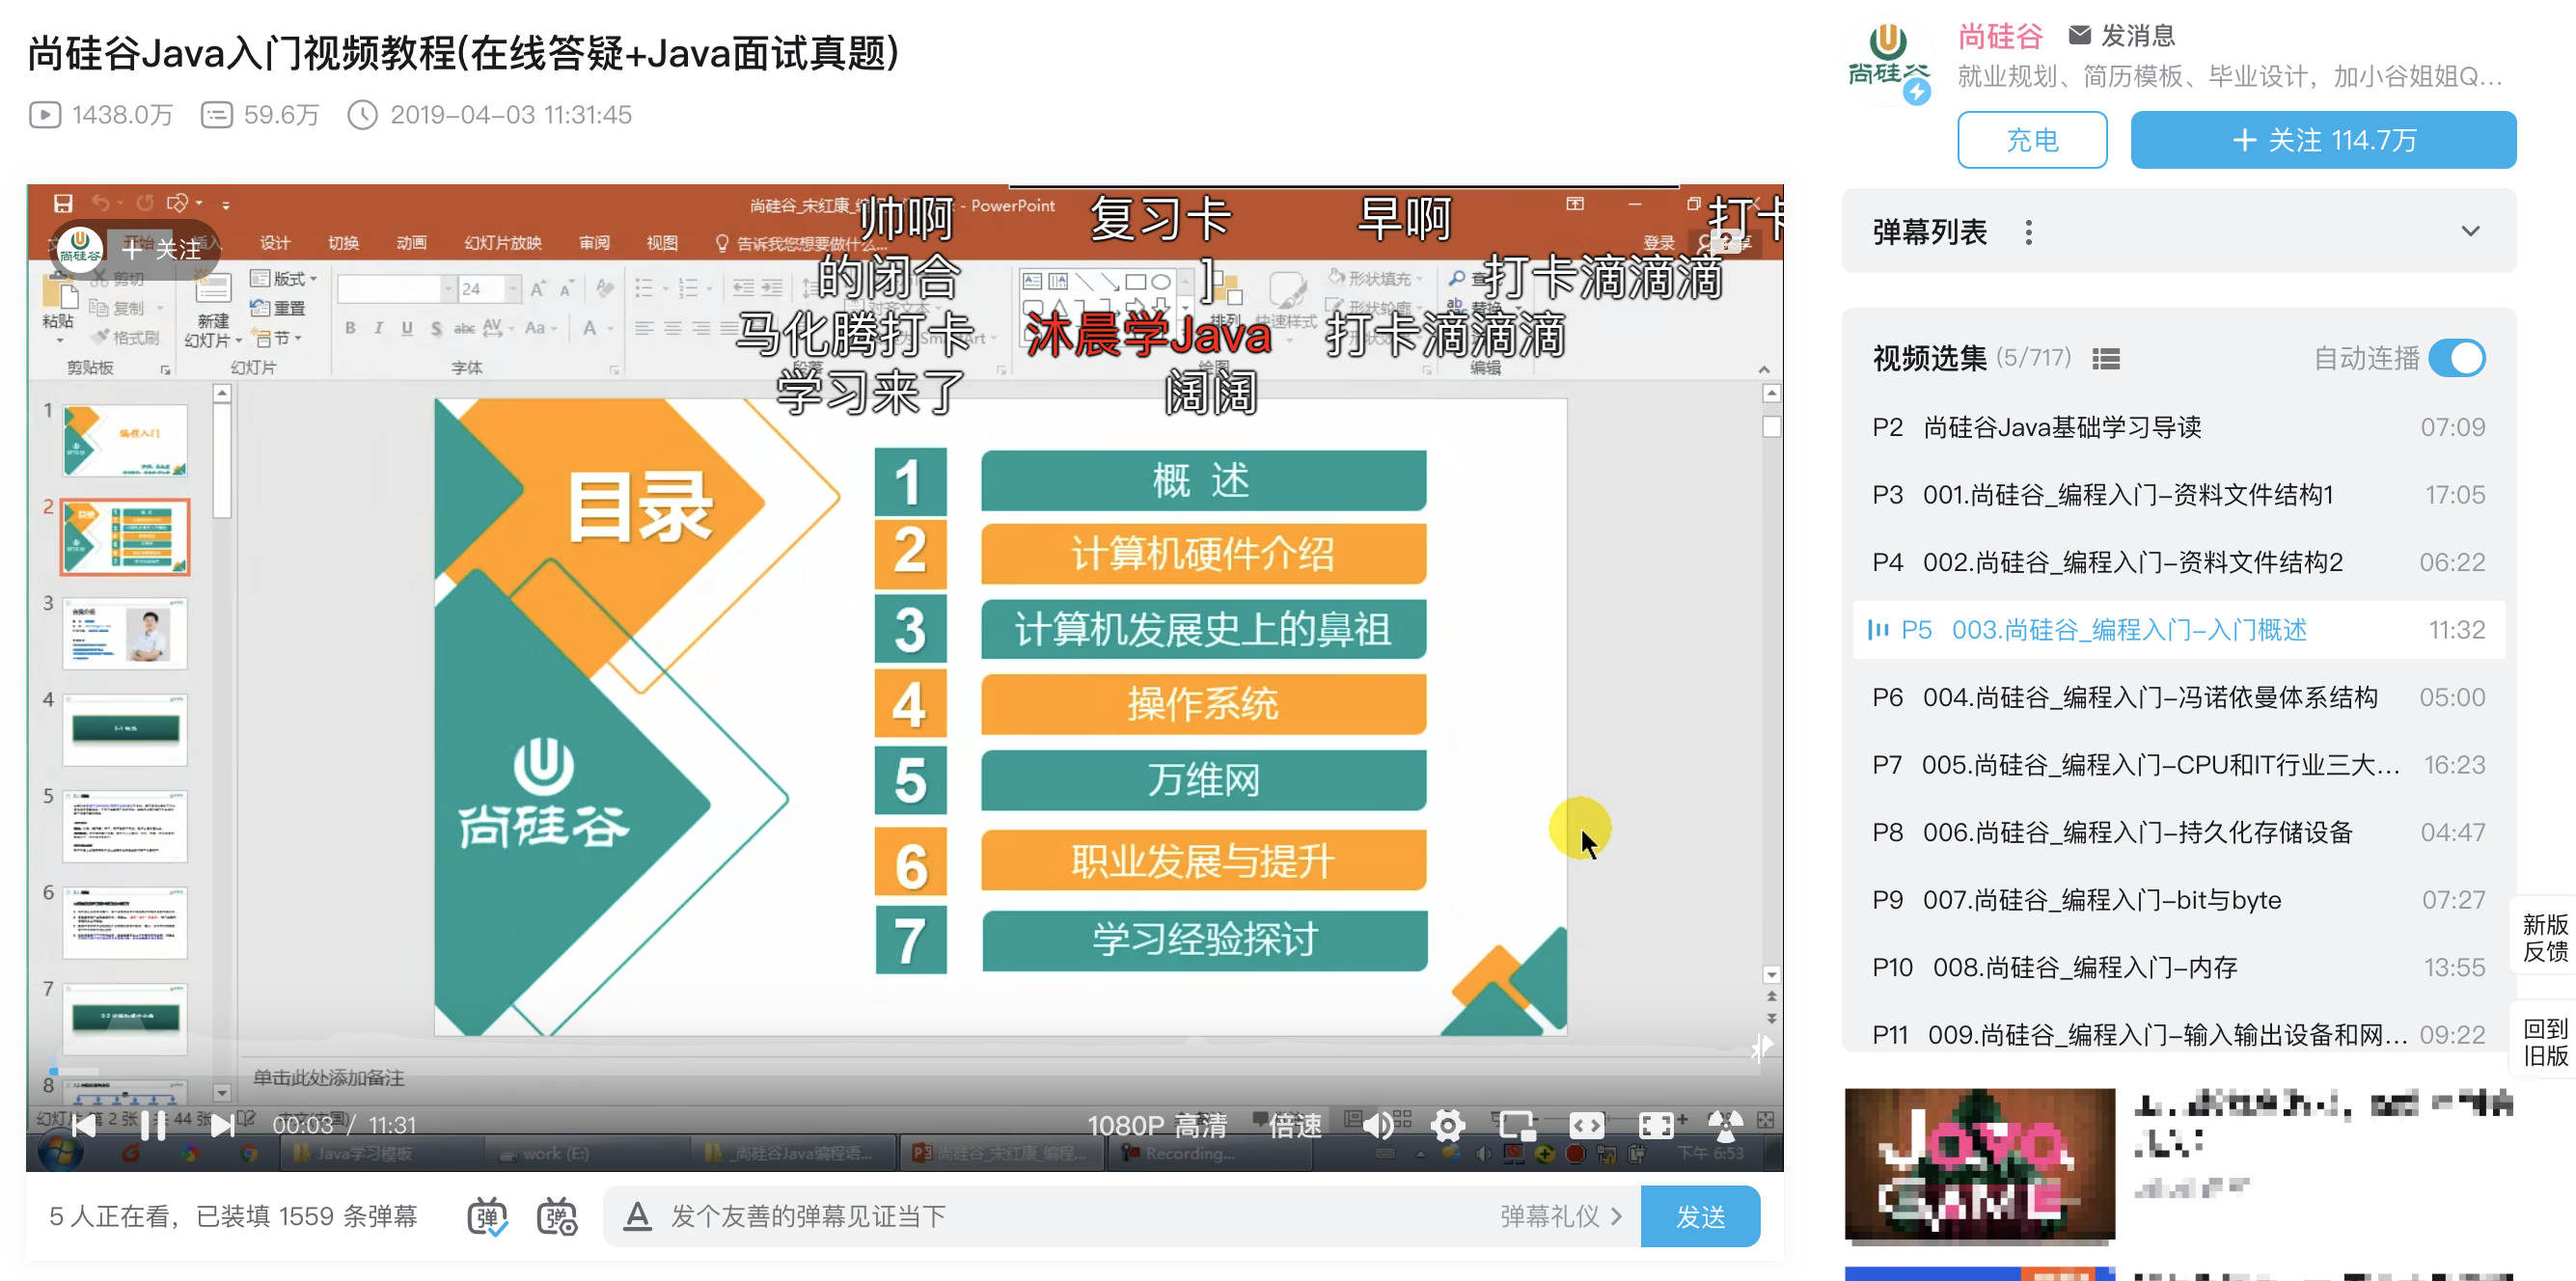
Task: Open player settings gear
Action: click(x=1447, y=1126)
